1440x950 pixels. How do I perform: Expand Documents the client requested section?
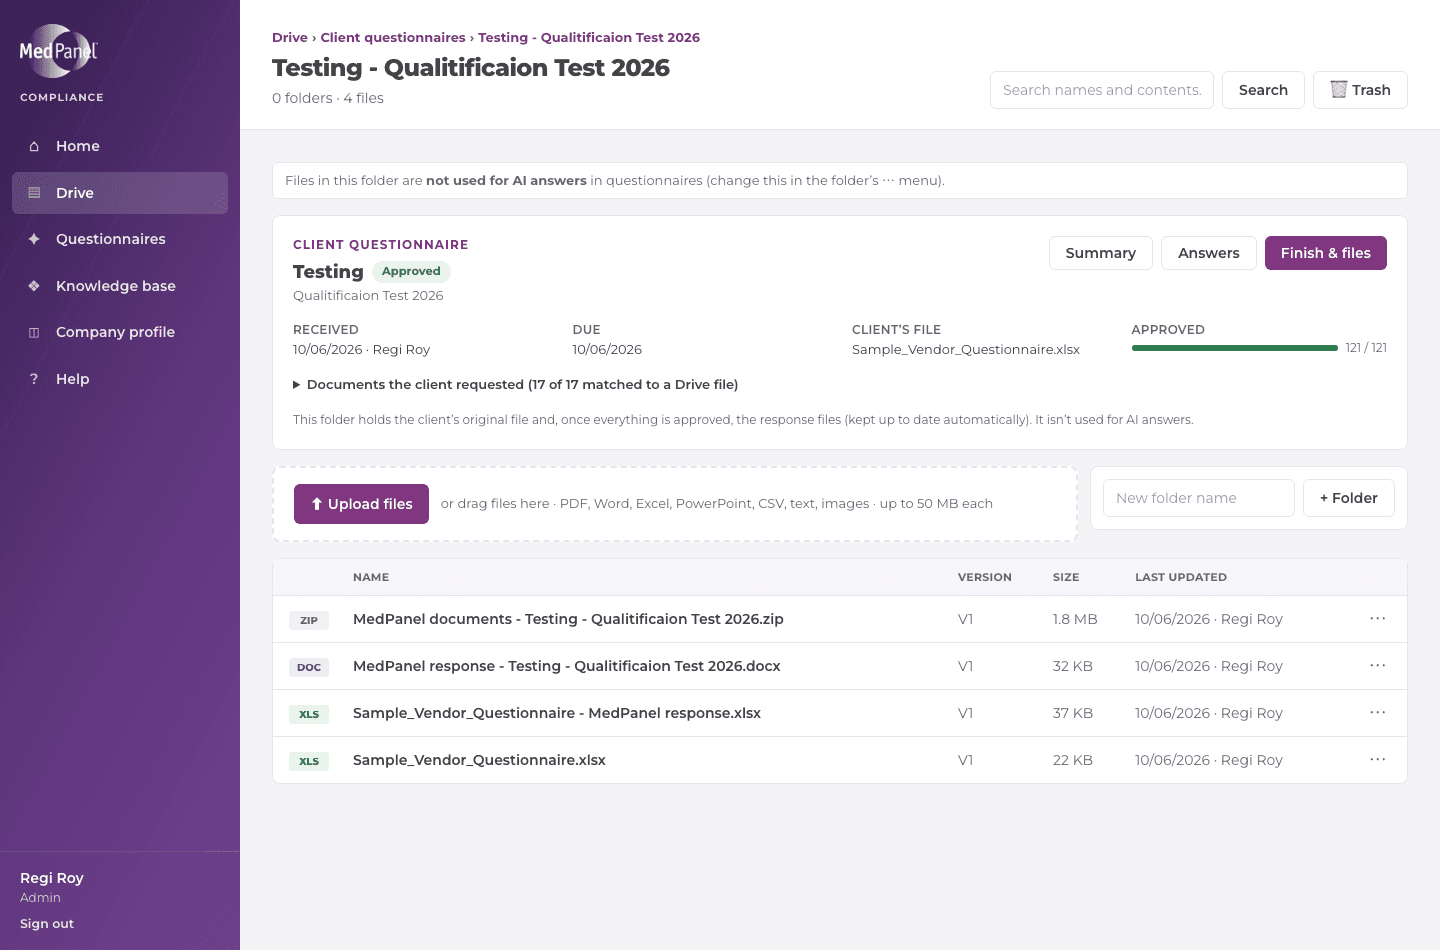click(x=515, y=384)
